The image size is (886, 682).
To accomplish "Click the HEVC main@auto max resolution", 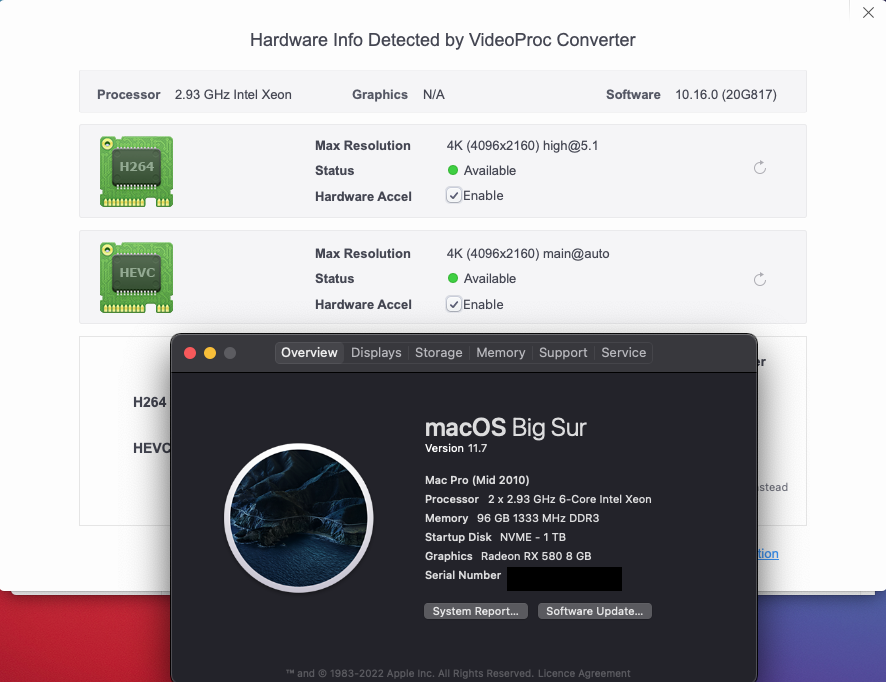I will (528, 254).
